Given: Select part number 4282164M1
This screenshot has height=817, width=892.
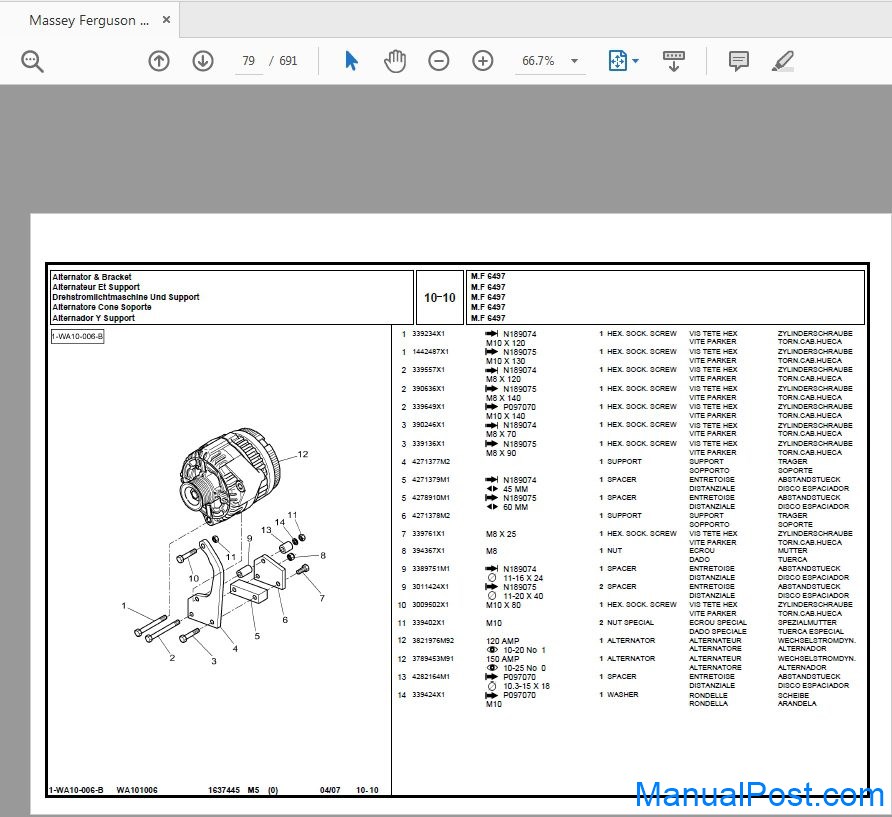Looking at the screenshot, I should click(431, 676).
